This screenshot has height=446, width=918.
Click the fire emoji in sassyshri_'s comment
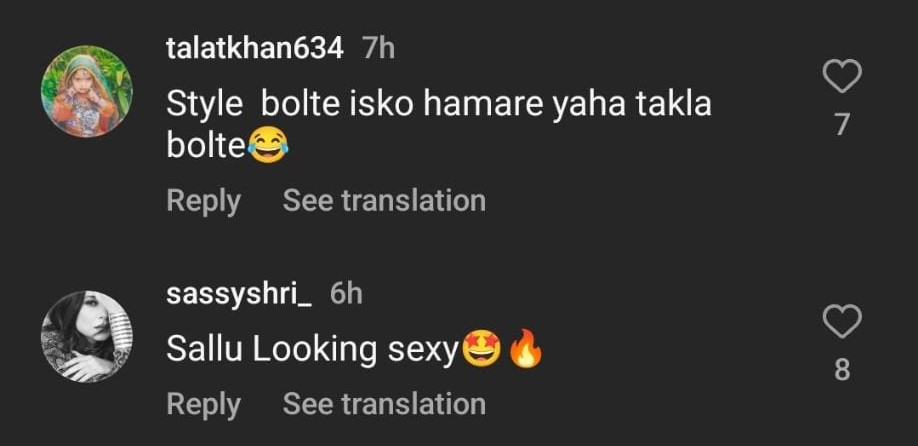tap(524, 350)
